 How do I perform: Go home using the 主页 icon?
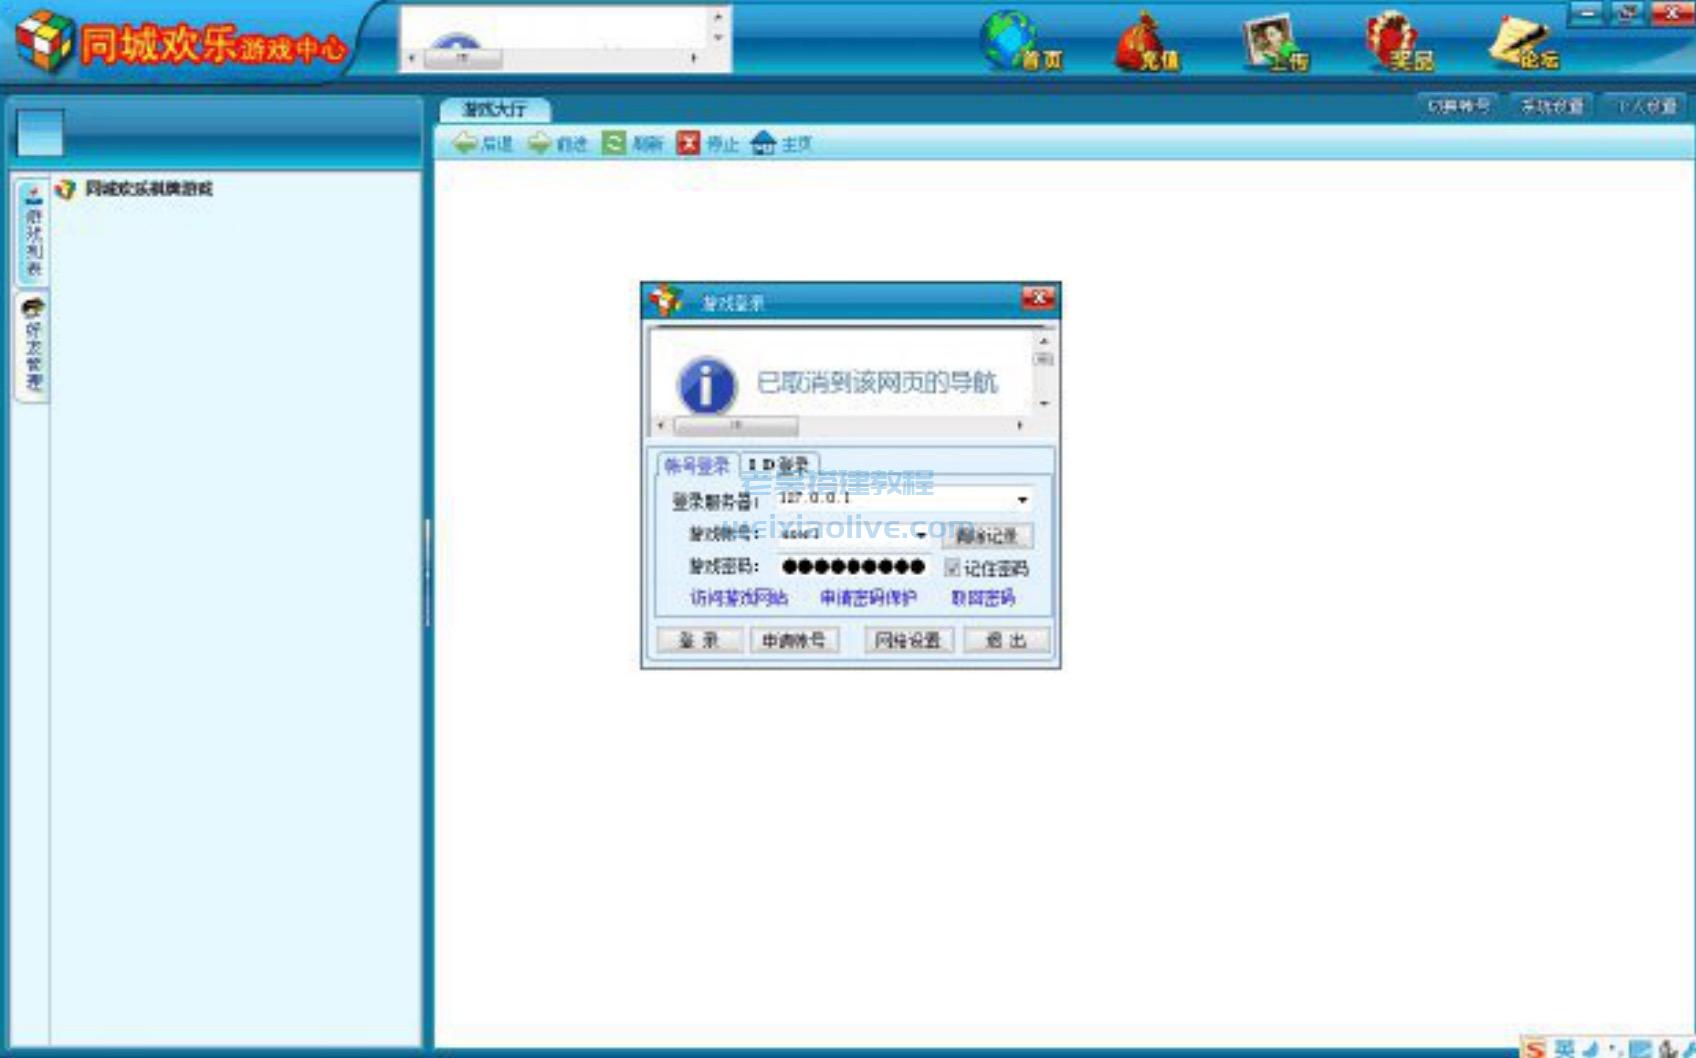764,143
